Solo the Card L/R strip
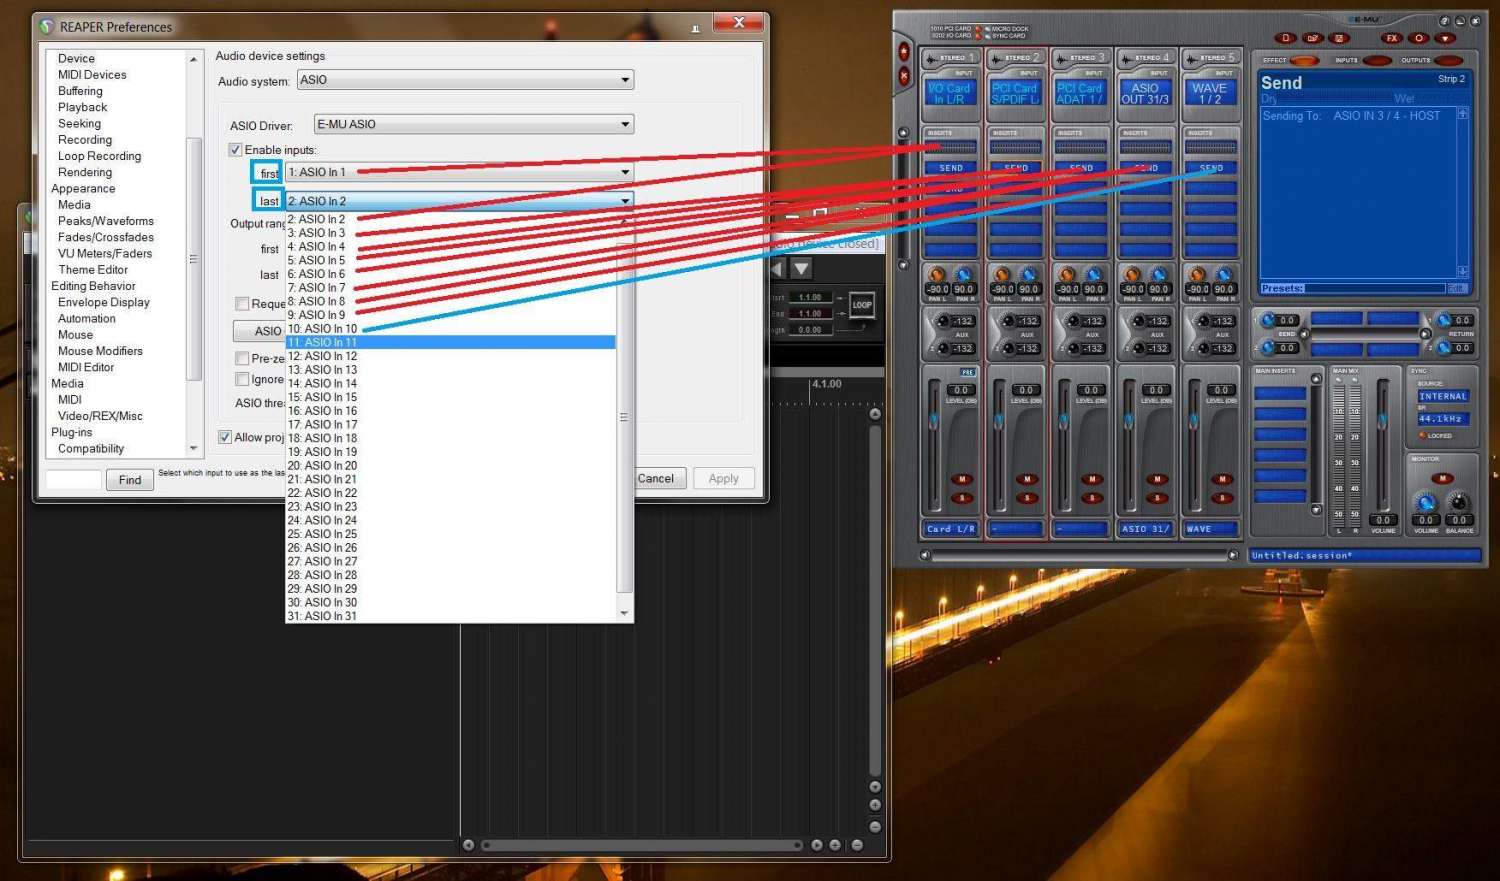Screen dimensions: 1500x881 pyautogui.click(x=962, y=498)
